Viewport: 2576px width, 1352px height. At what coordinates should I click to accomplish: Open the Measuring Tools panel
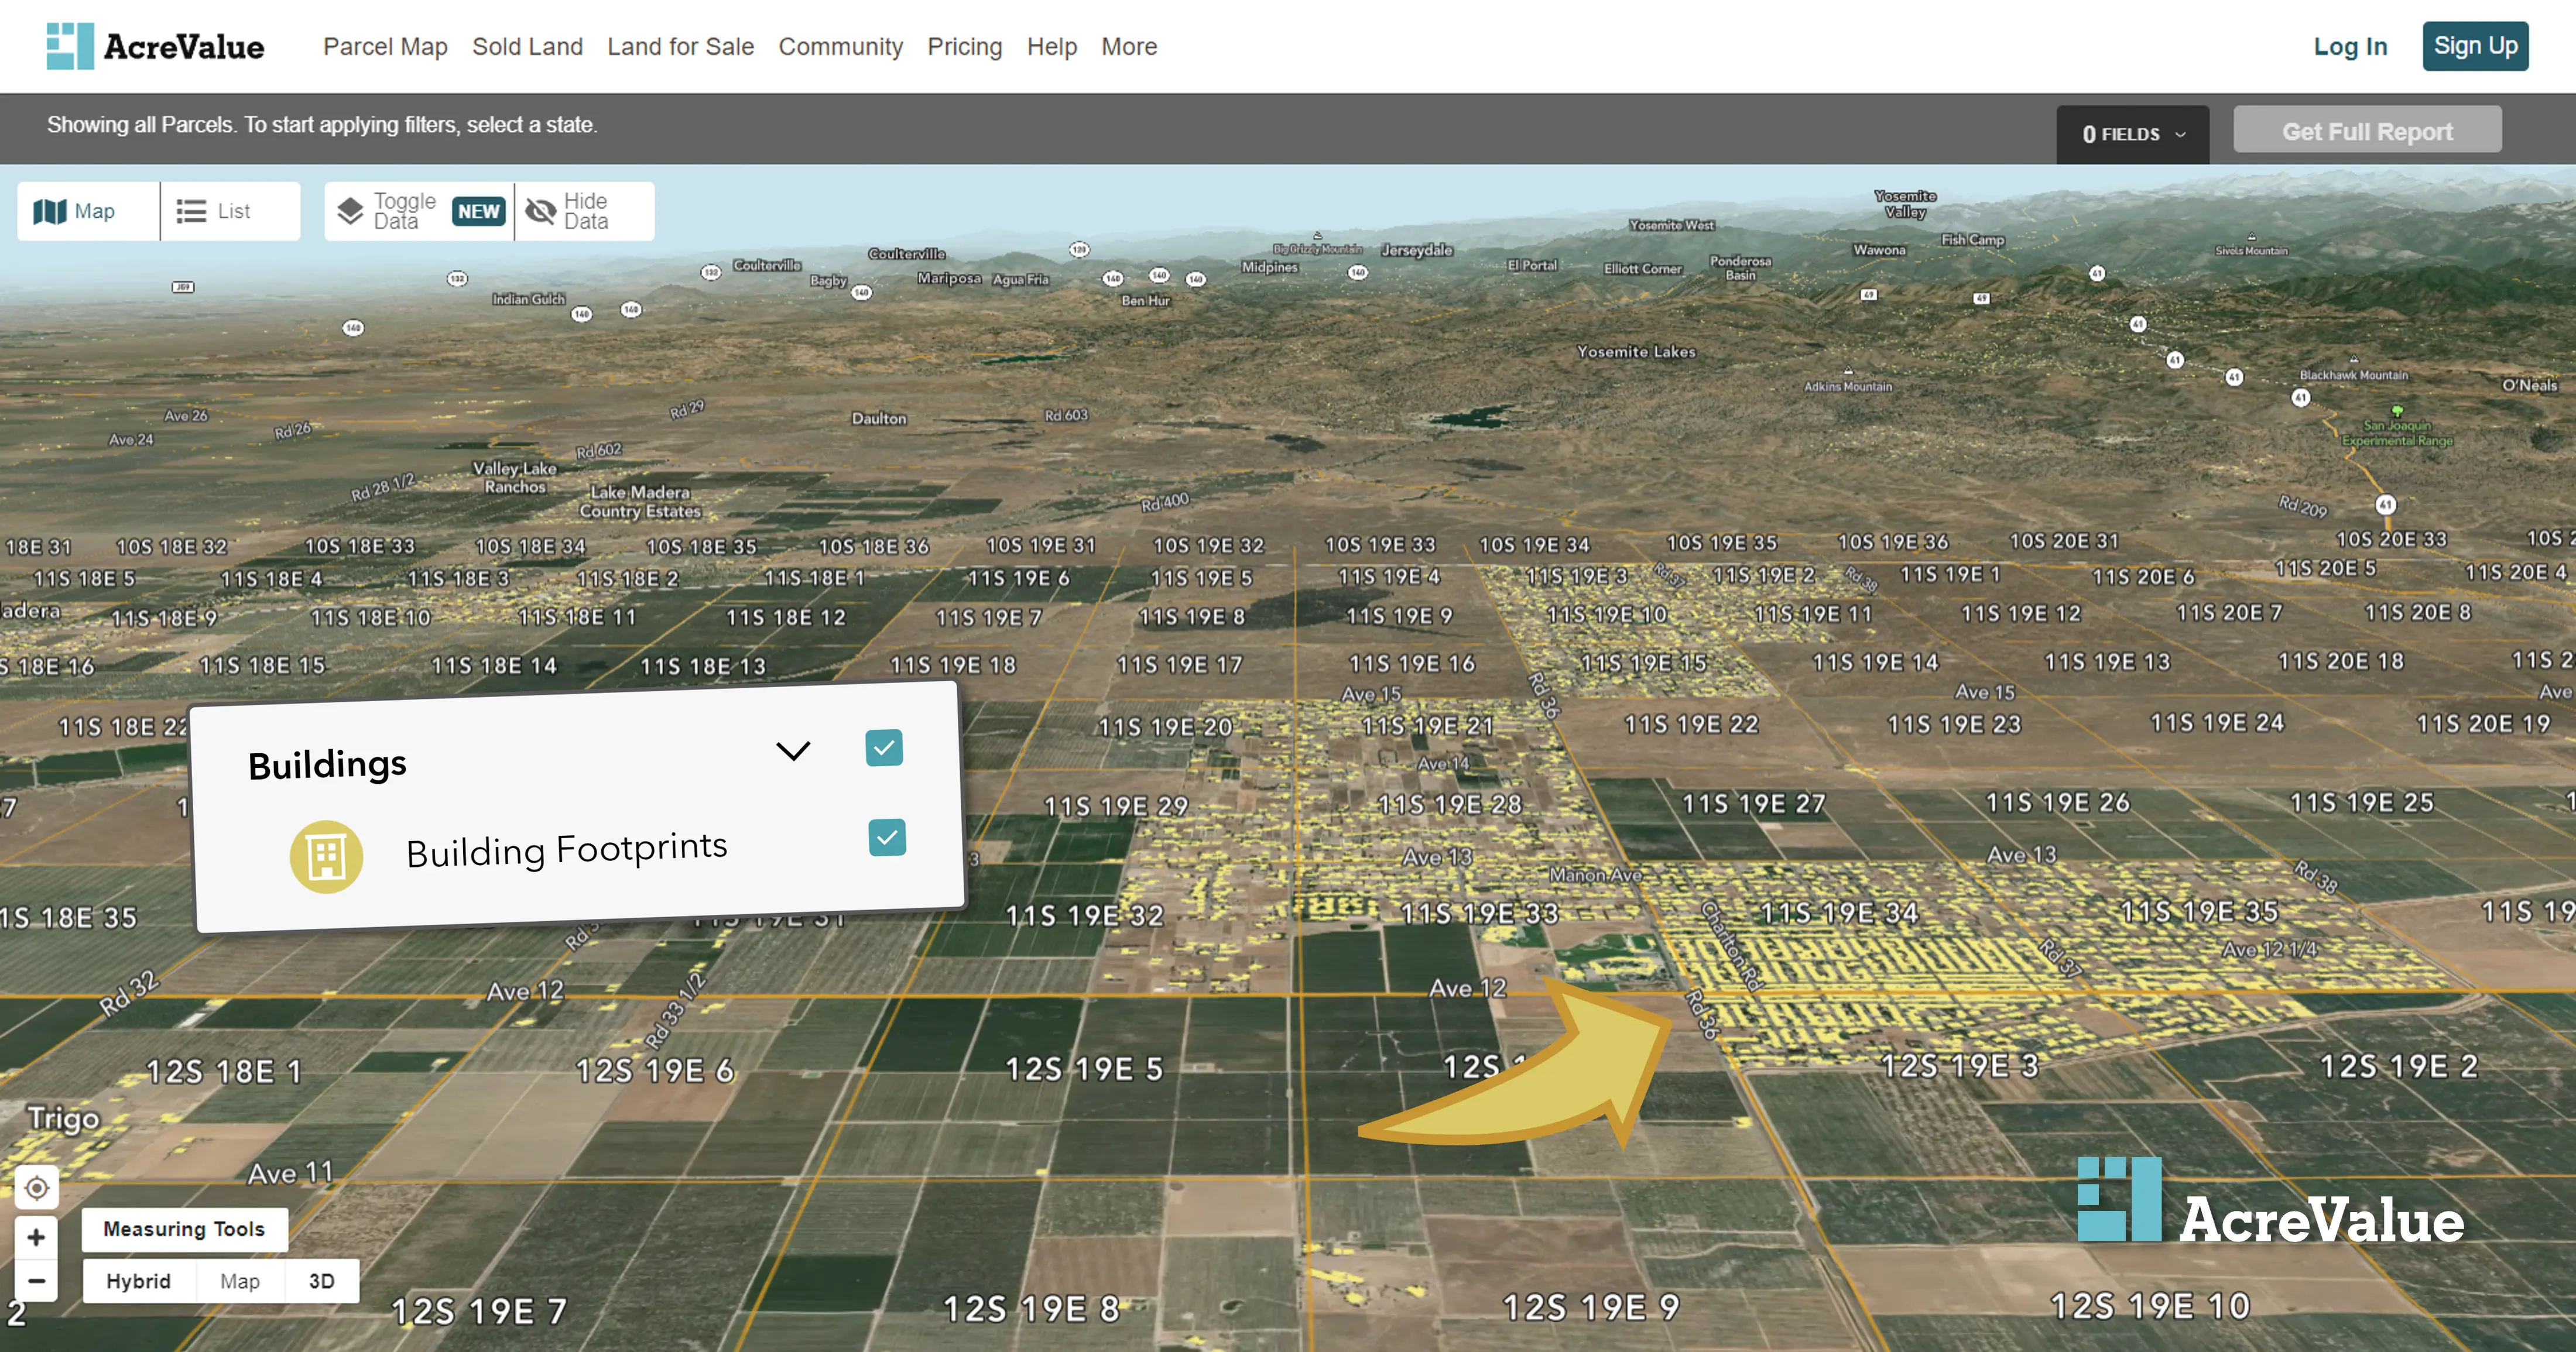[x=183, y=1229]
